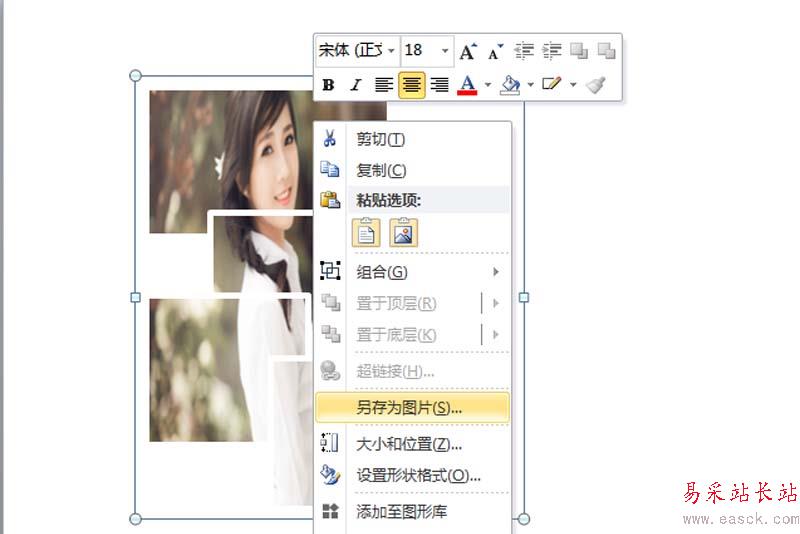Click the increase indent icon
This screenshot has height=534, width=800.
552,51
